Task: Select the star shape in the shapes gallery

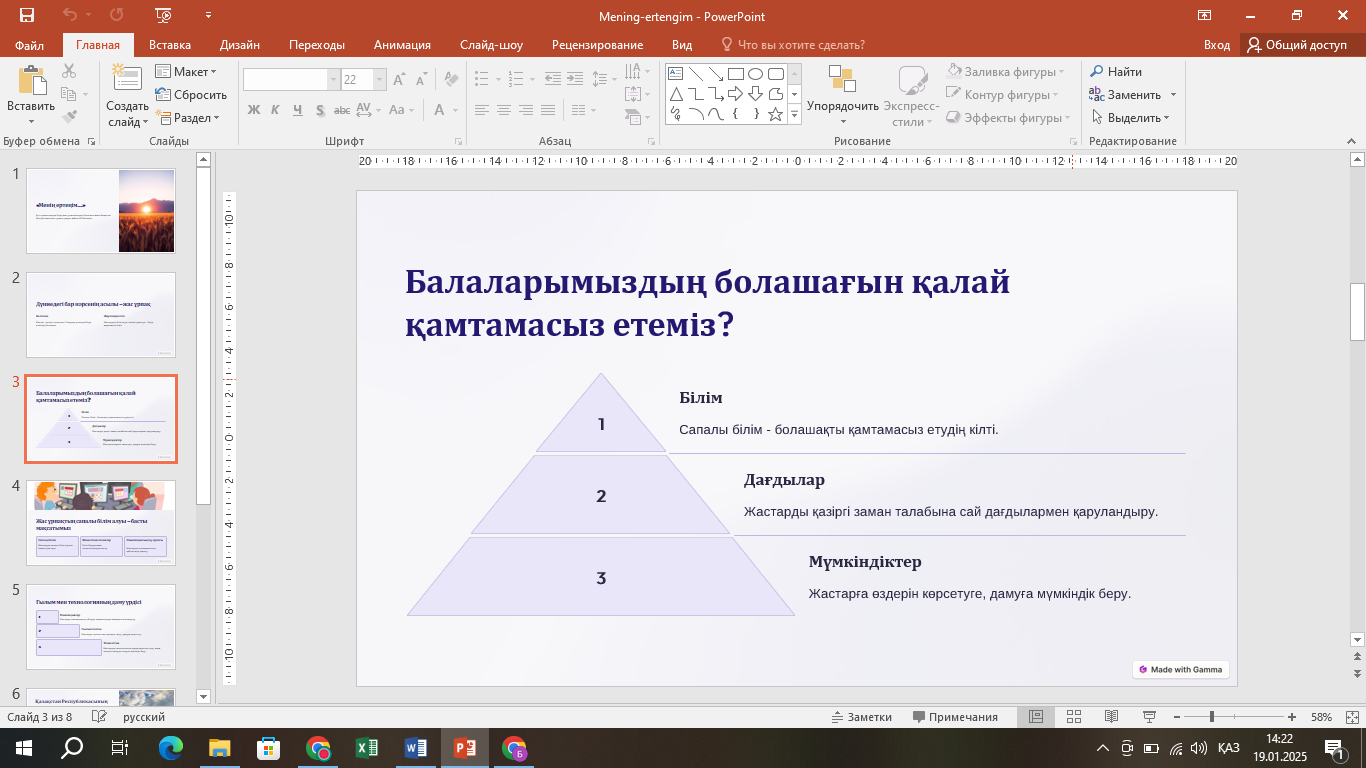Action: [x=775, y=114]
